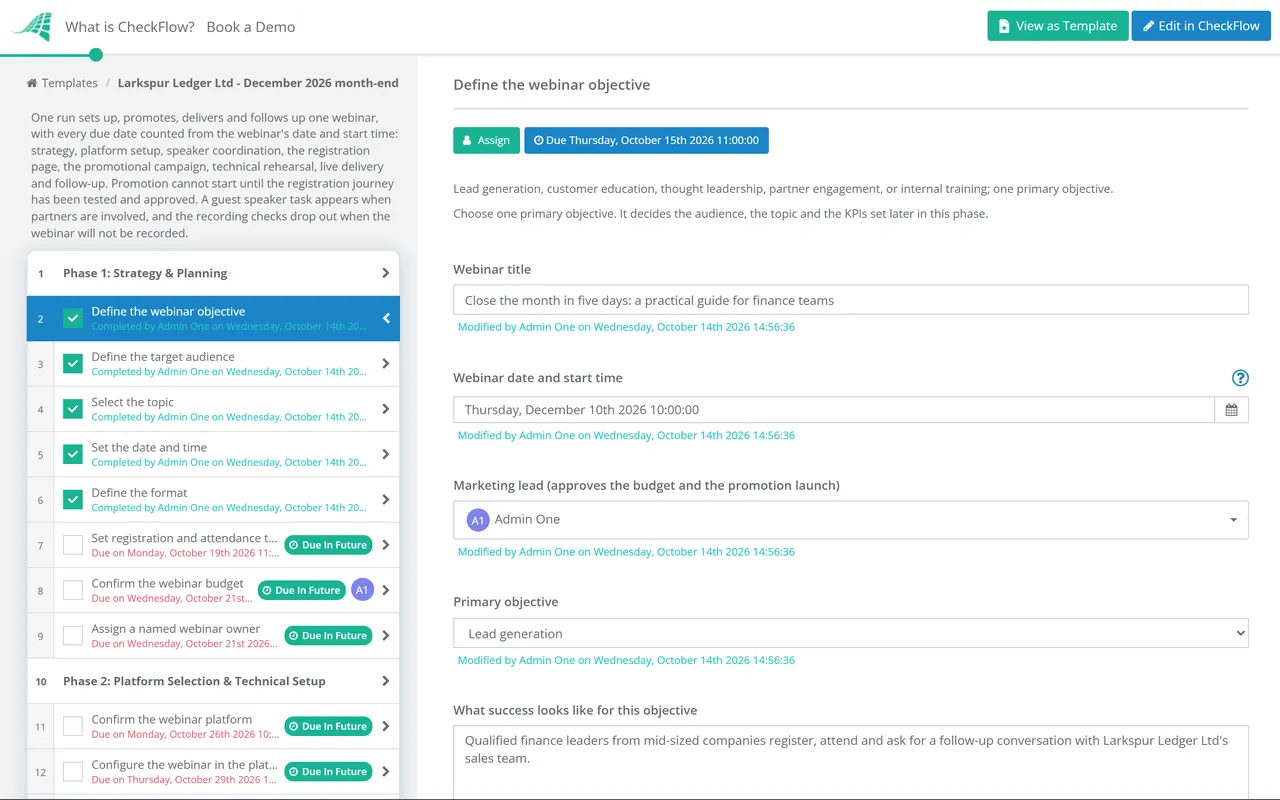Toggle Set the date and time checkbox
The image size is (1280, 800).
73,454
